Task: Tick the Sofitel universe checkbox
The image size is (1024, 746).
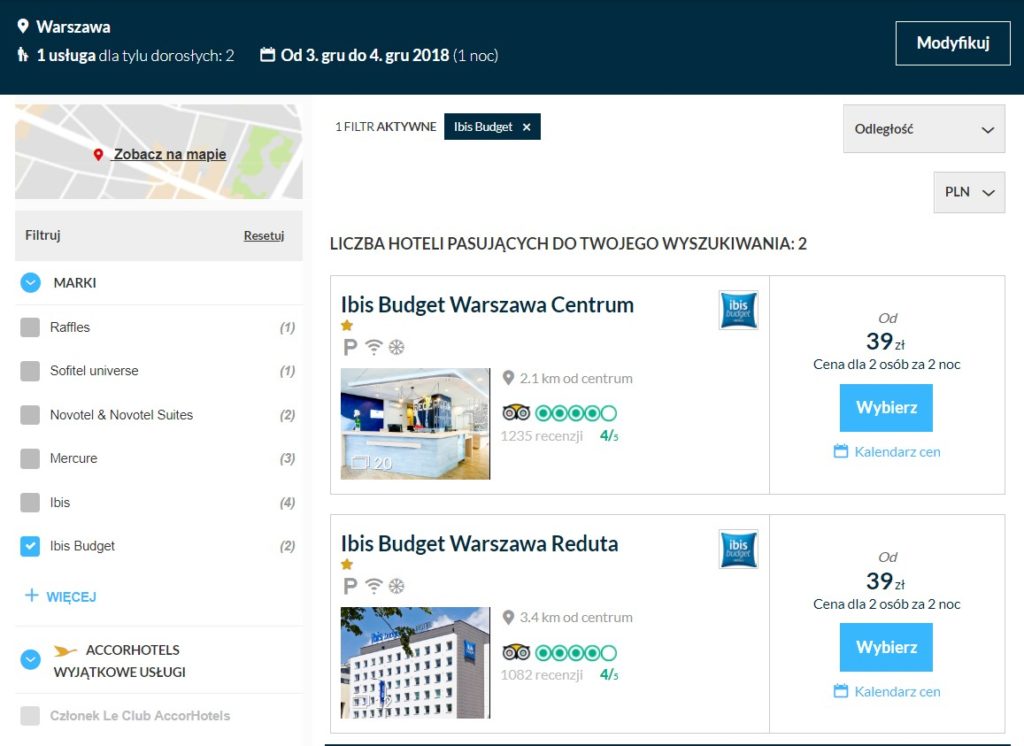Action: click(x=30, y=371)
